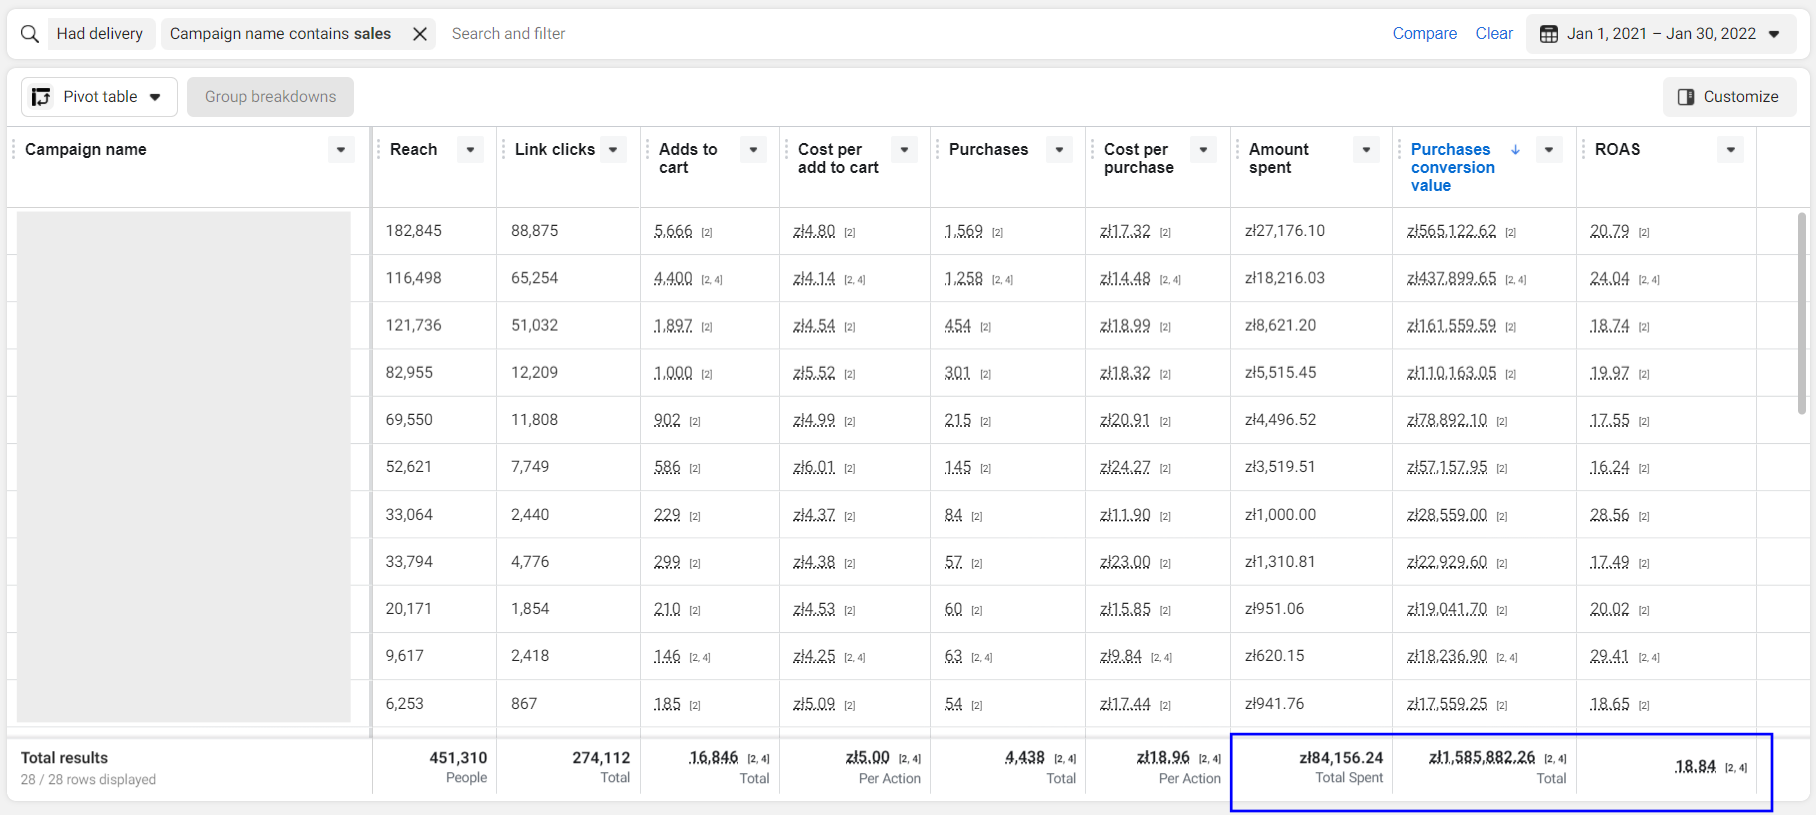Click total purchases 4,438
This screenshot has height=815, width=1816.
[1025, 758]
